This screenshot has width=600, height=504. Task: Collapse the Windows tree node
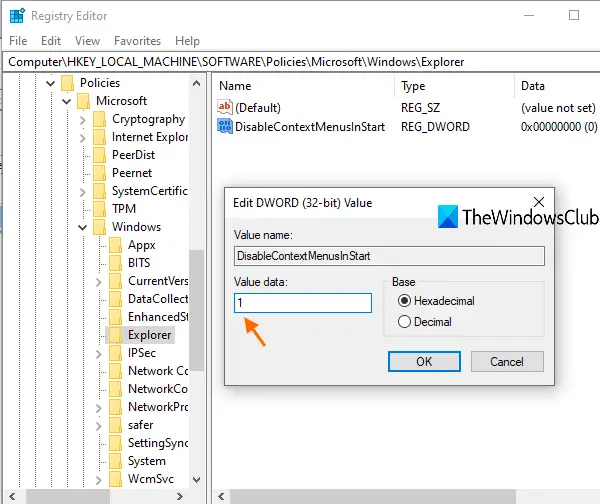click(x=83, y=227)
